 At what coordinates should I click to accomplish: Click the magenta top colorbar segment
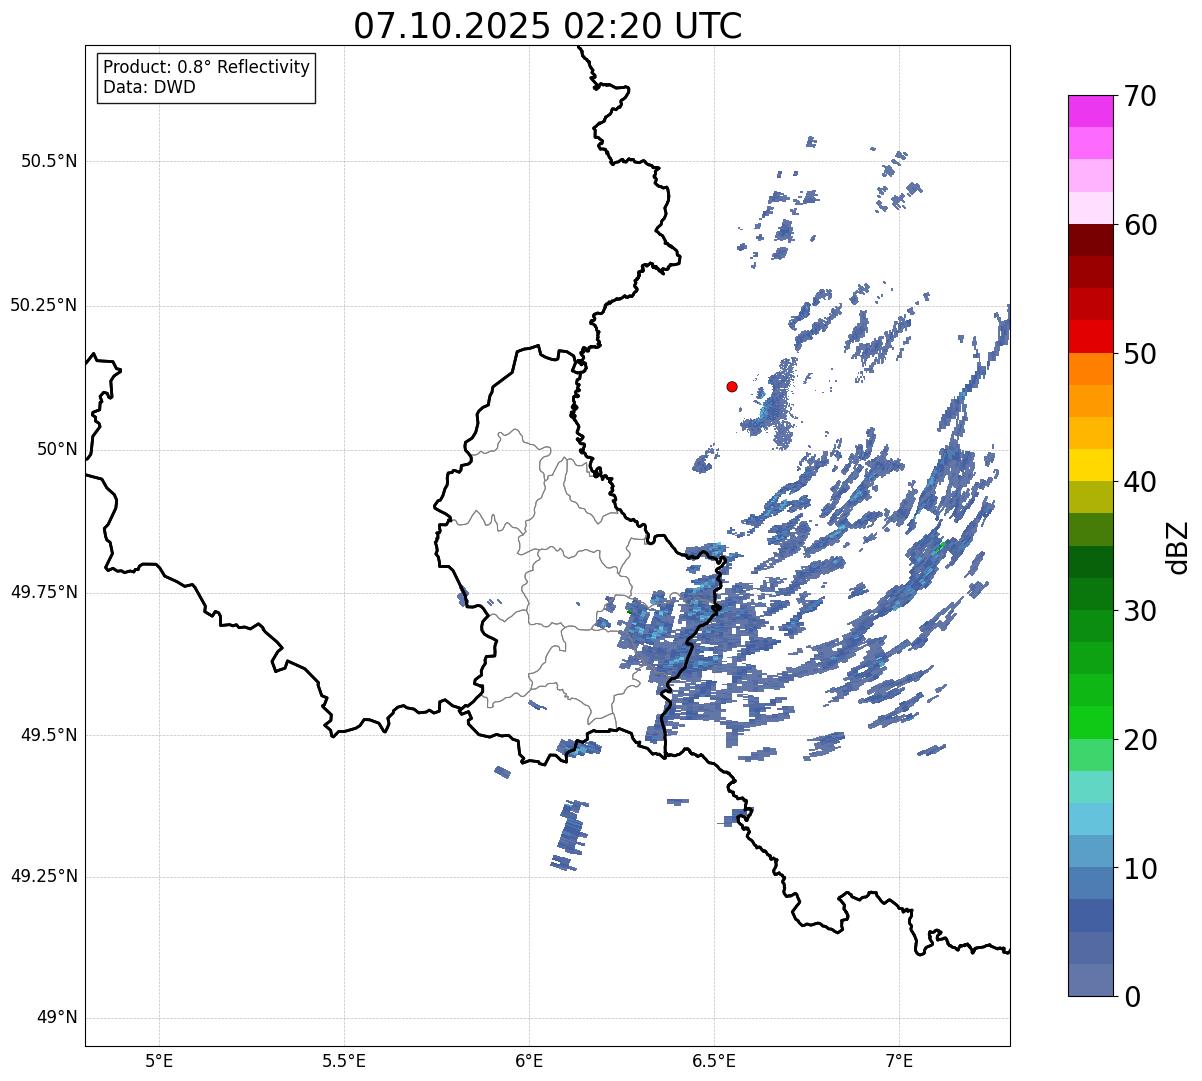(x=1090, y=111)
